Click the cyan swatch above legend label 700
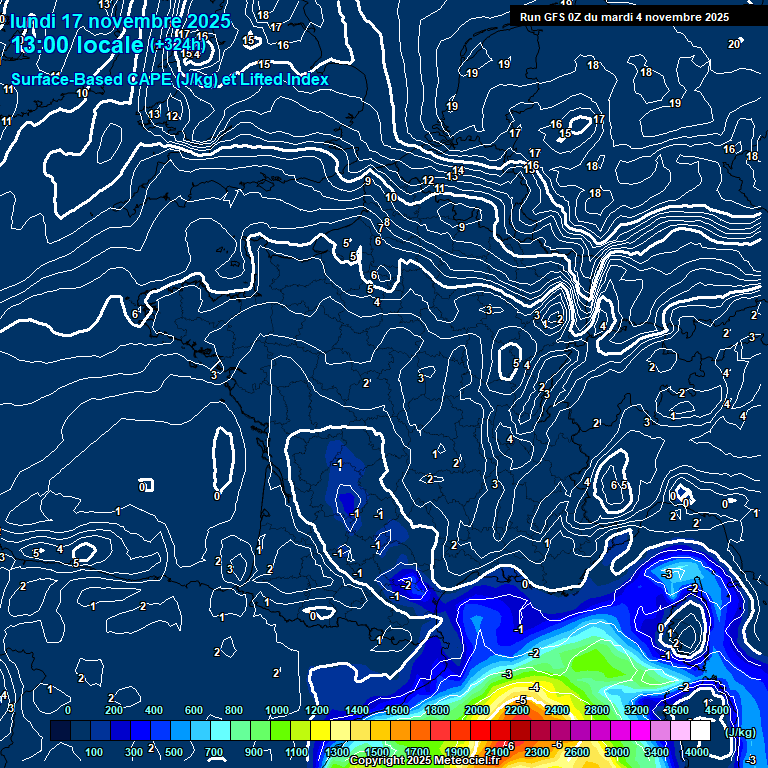 point(220,730)
